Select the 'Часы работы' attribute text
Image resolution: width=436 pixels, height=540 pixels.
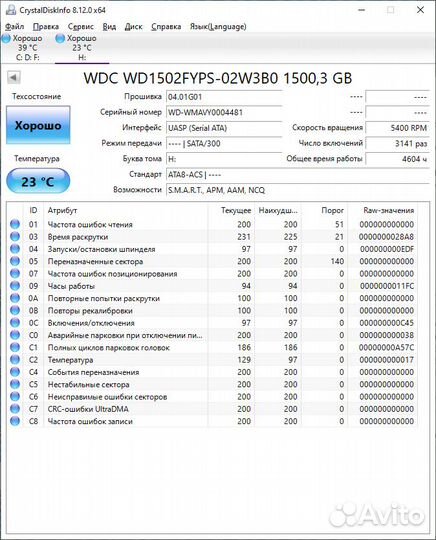click(x=71, y=286)
